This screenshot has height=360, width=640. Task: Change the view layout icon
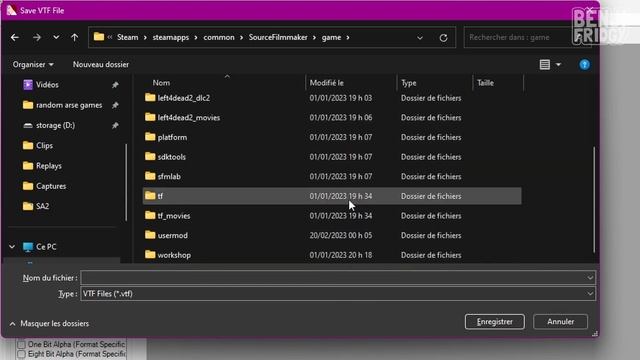click(x=544, y=64)
